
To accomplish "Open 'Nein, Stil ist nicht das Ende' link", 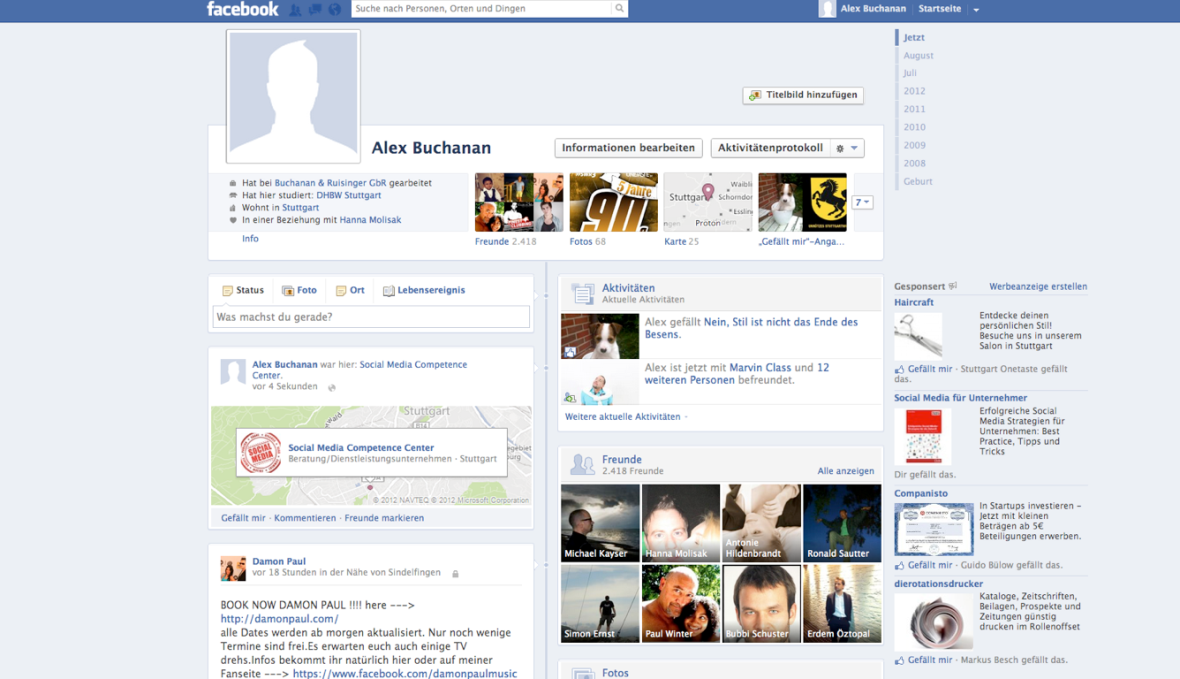I will [751, 327].
